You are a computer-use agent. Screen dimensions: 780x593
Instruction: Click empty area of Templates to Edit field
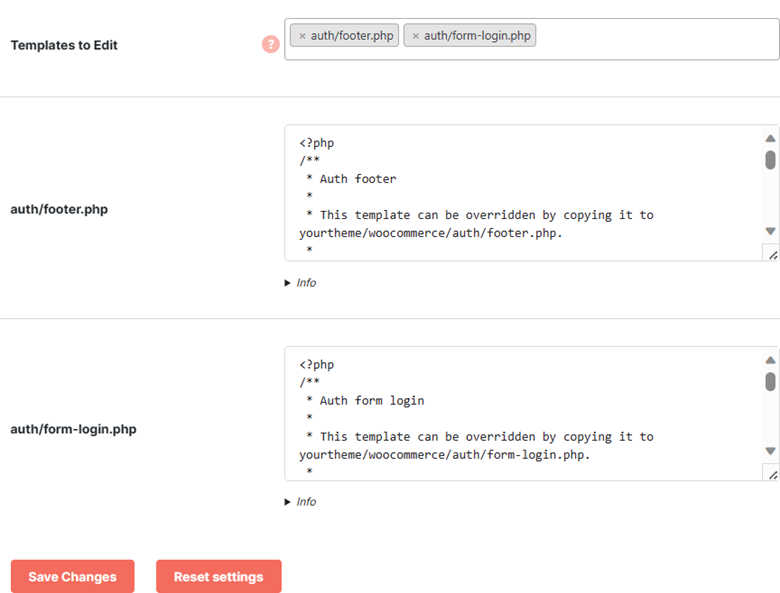tap(657, 39)
